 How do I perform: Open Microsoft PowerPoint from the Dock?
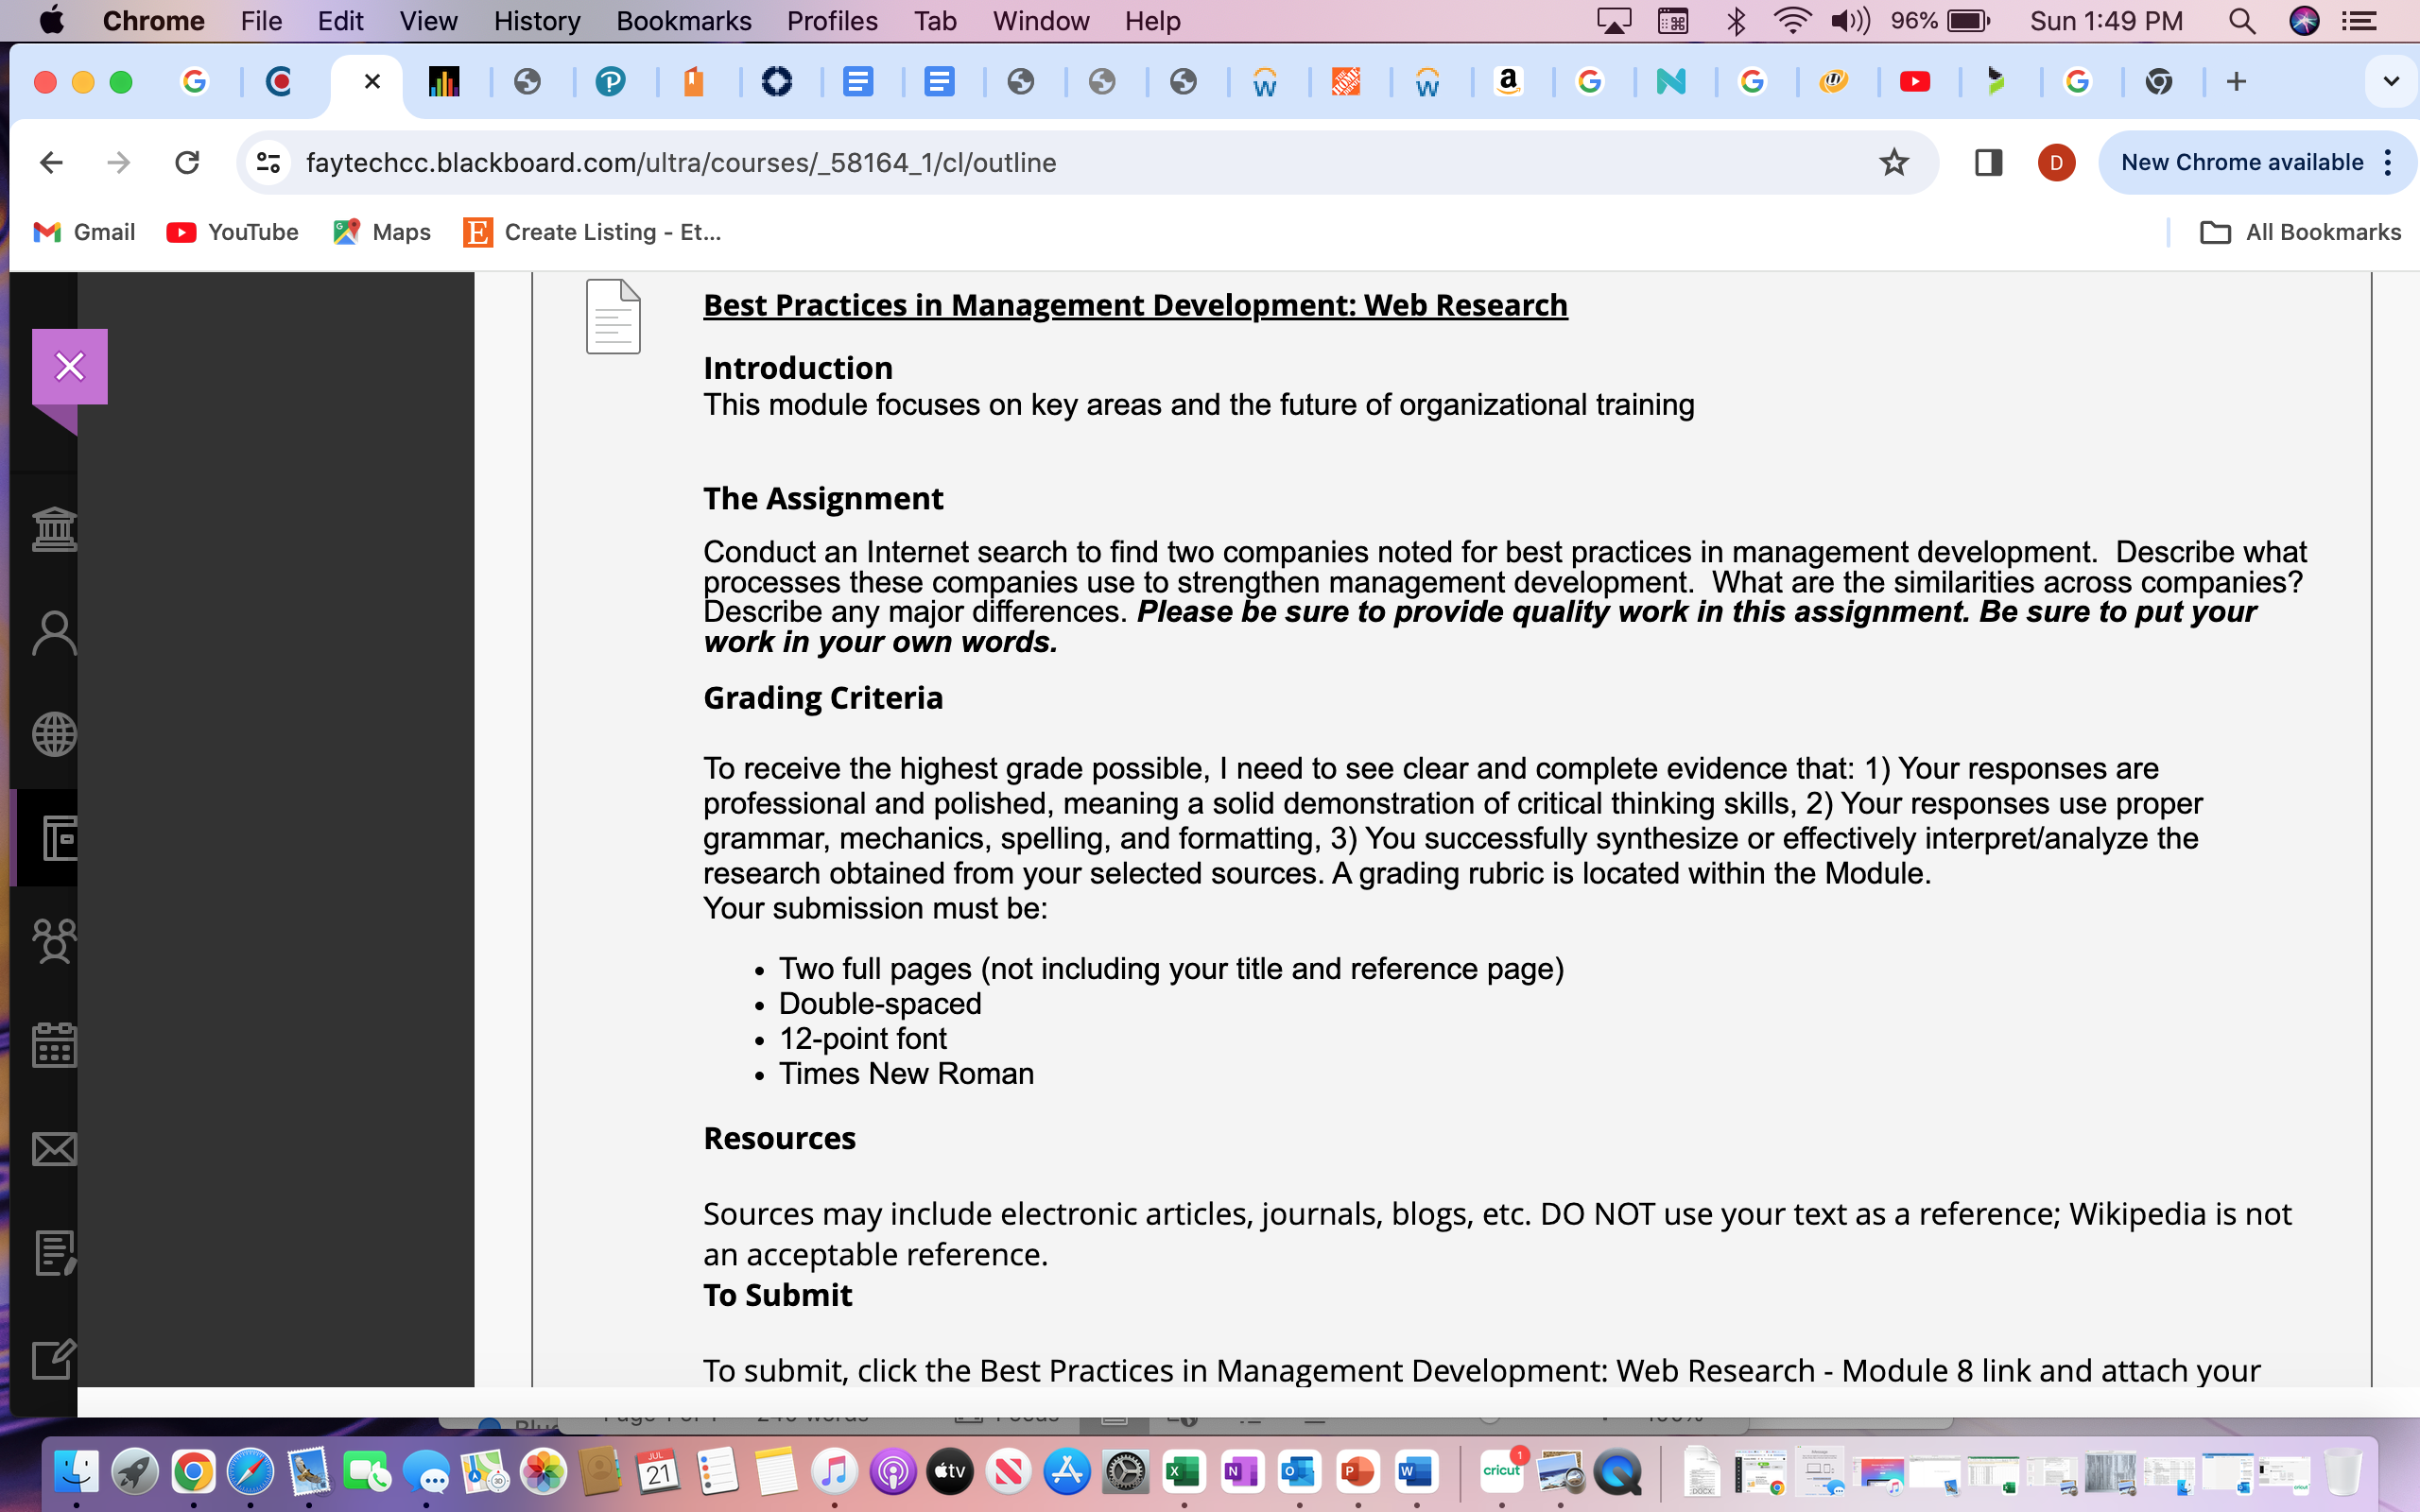coord(1357,1471)
